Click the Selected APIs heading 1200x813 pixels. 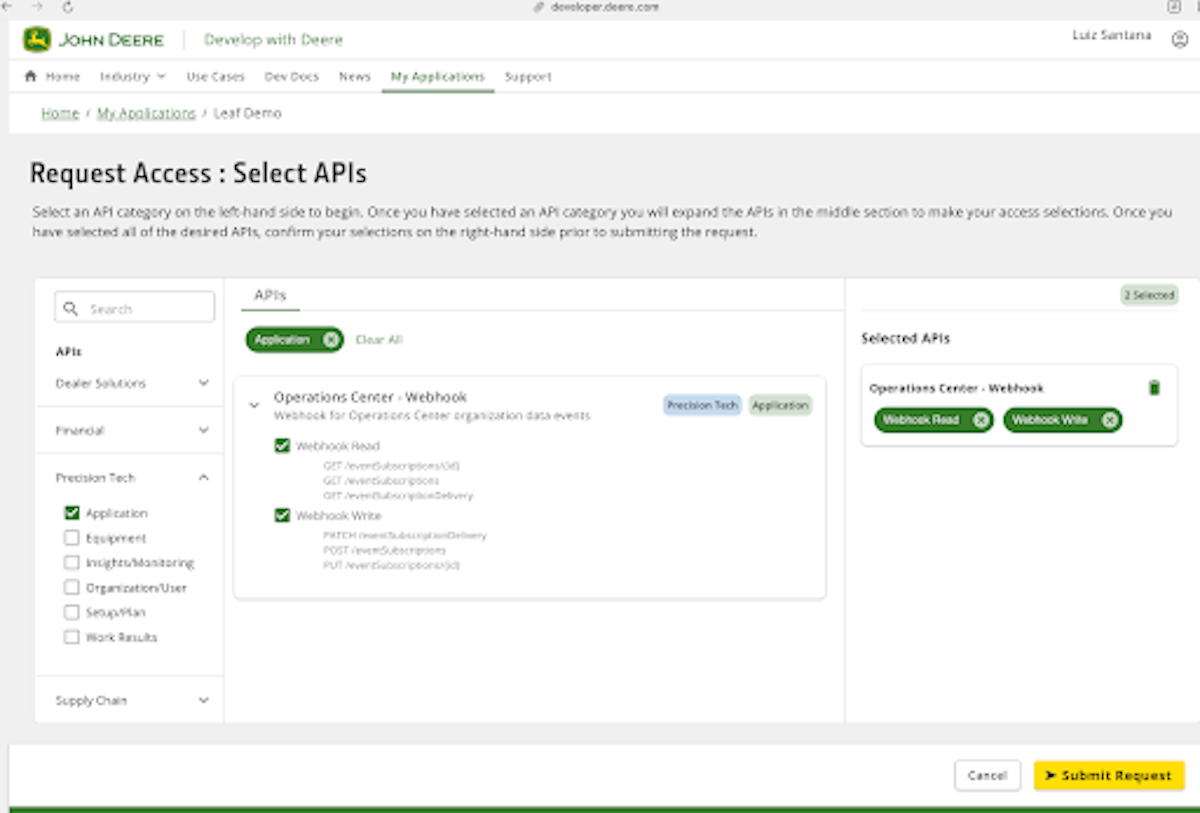(x=905, y=339)
